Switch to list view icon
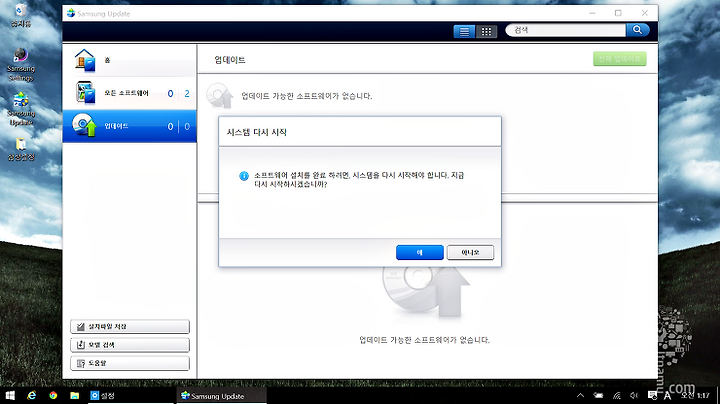The height and width of the screenshot is (404, 720). tap(464, 31)
